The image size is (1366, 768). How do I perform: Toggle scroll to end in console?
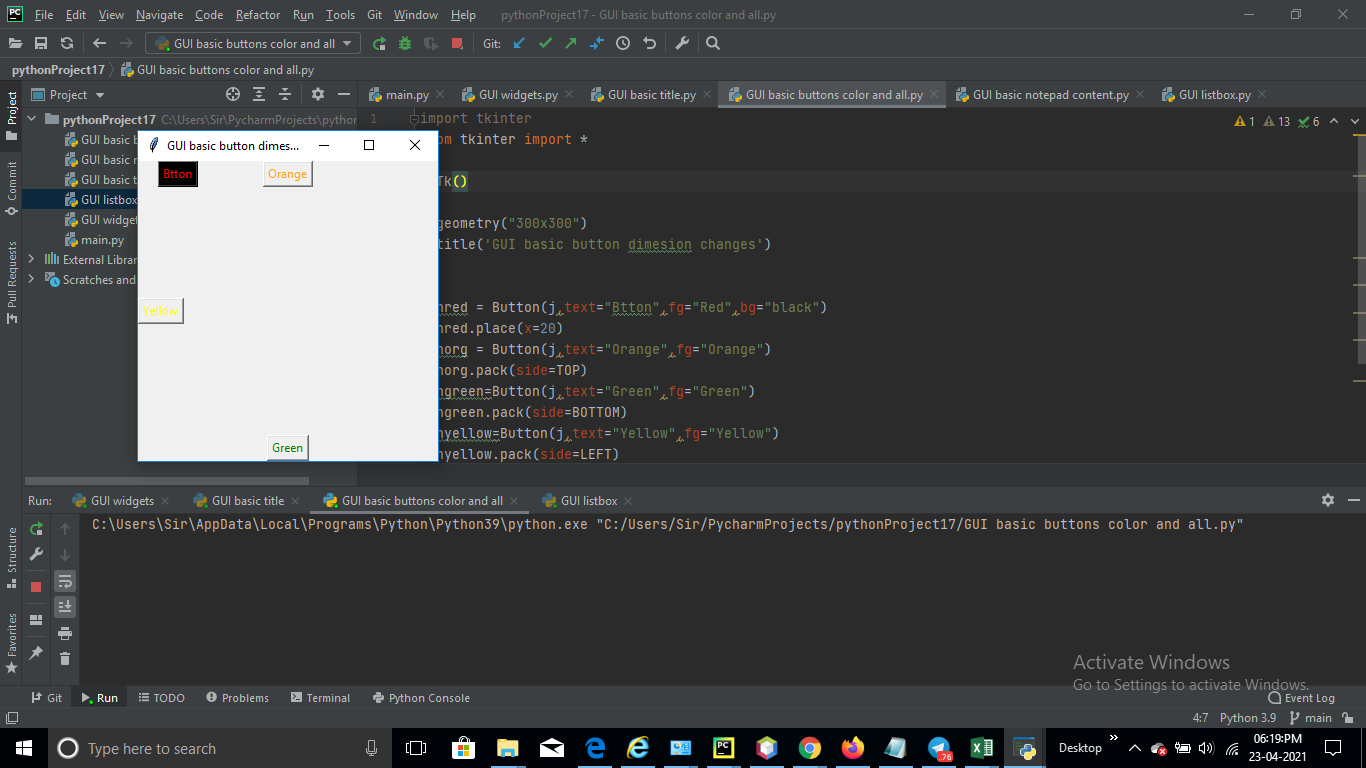click(x=65, y=606)
